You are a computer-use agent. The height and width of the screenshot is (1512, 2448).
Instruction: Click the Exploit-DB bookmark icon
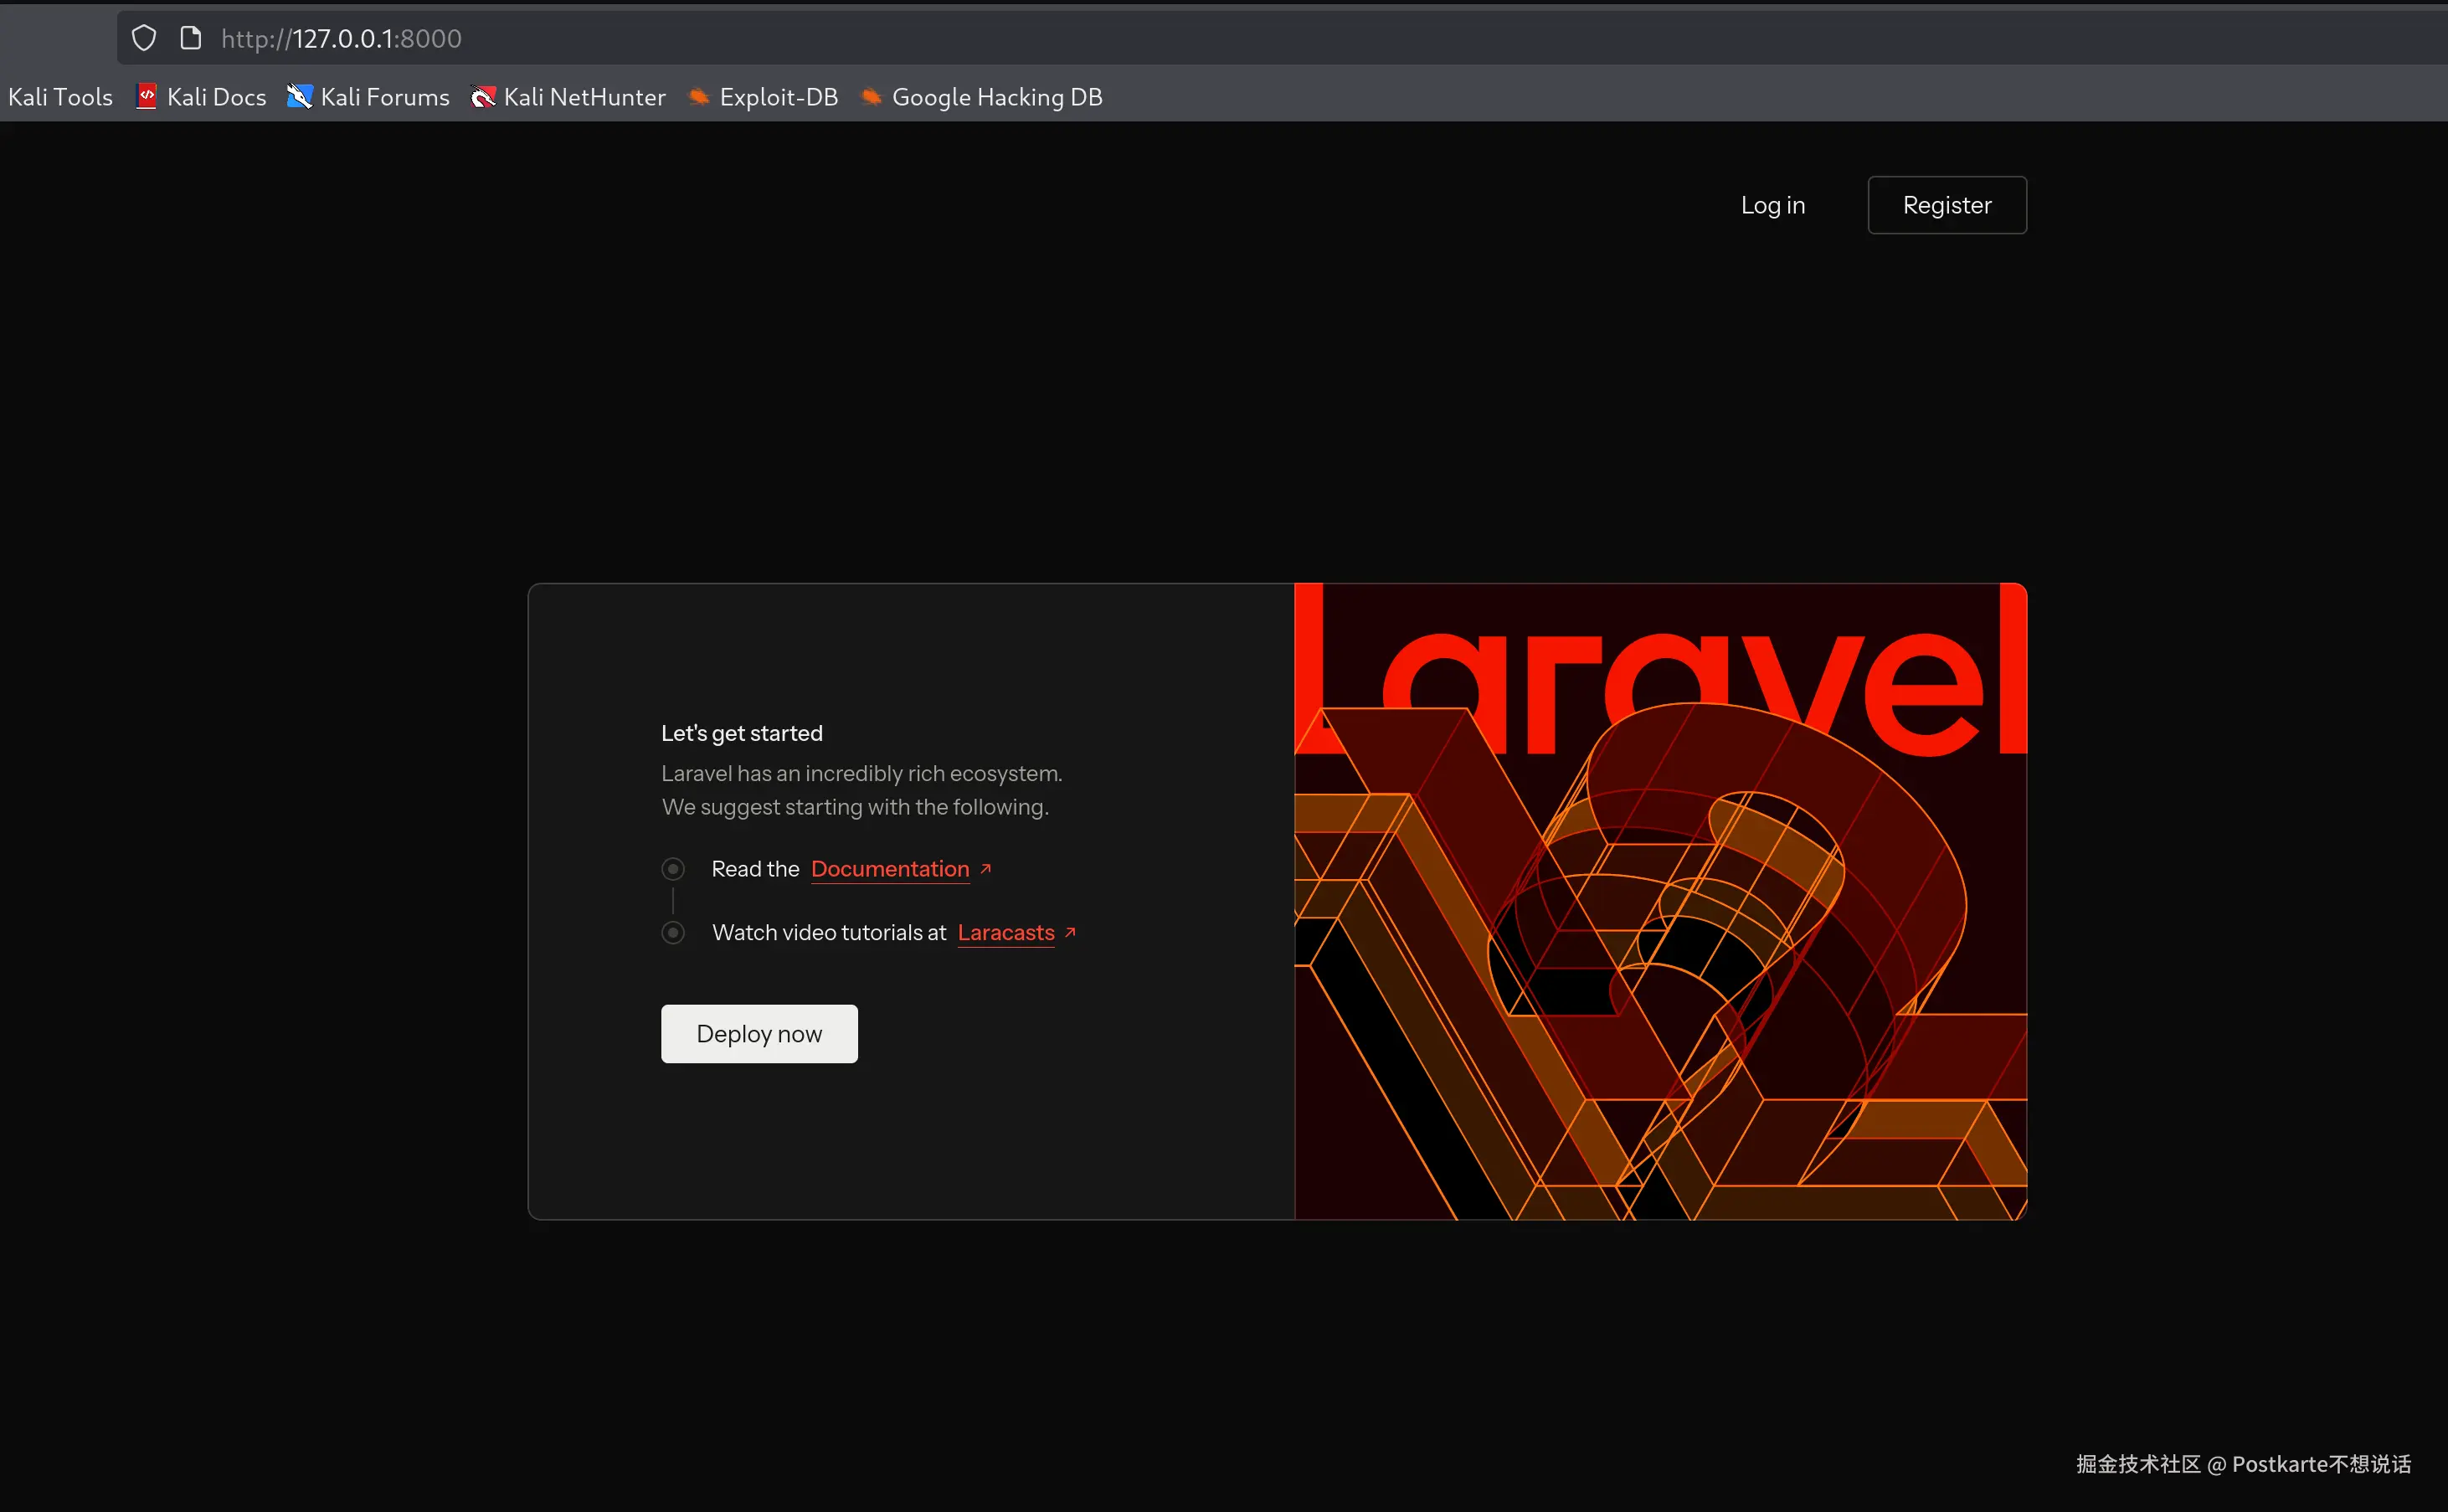point(699,96)
